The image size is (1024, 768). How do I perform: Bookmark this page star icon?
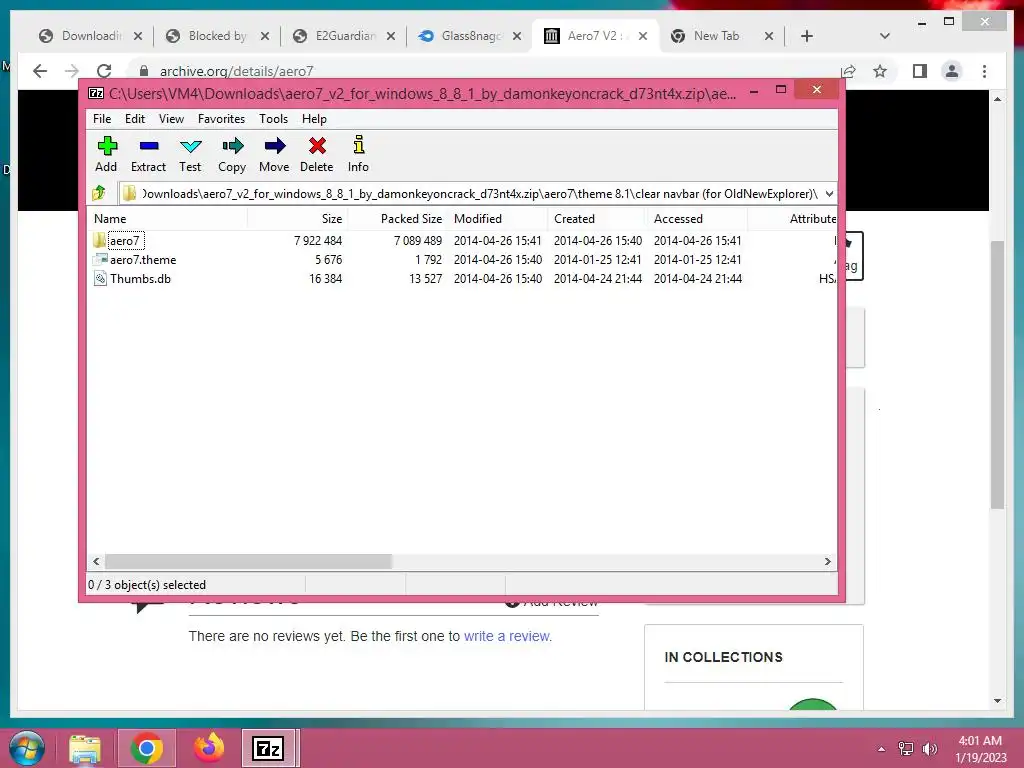coord(880,71)
